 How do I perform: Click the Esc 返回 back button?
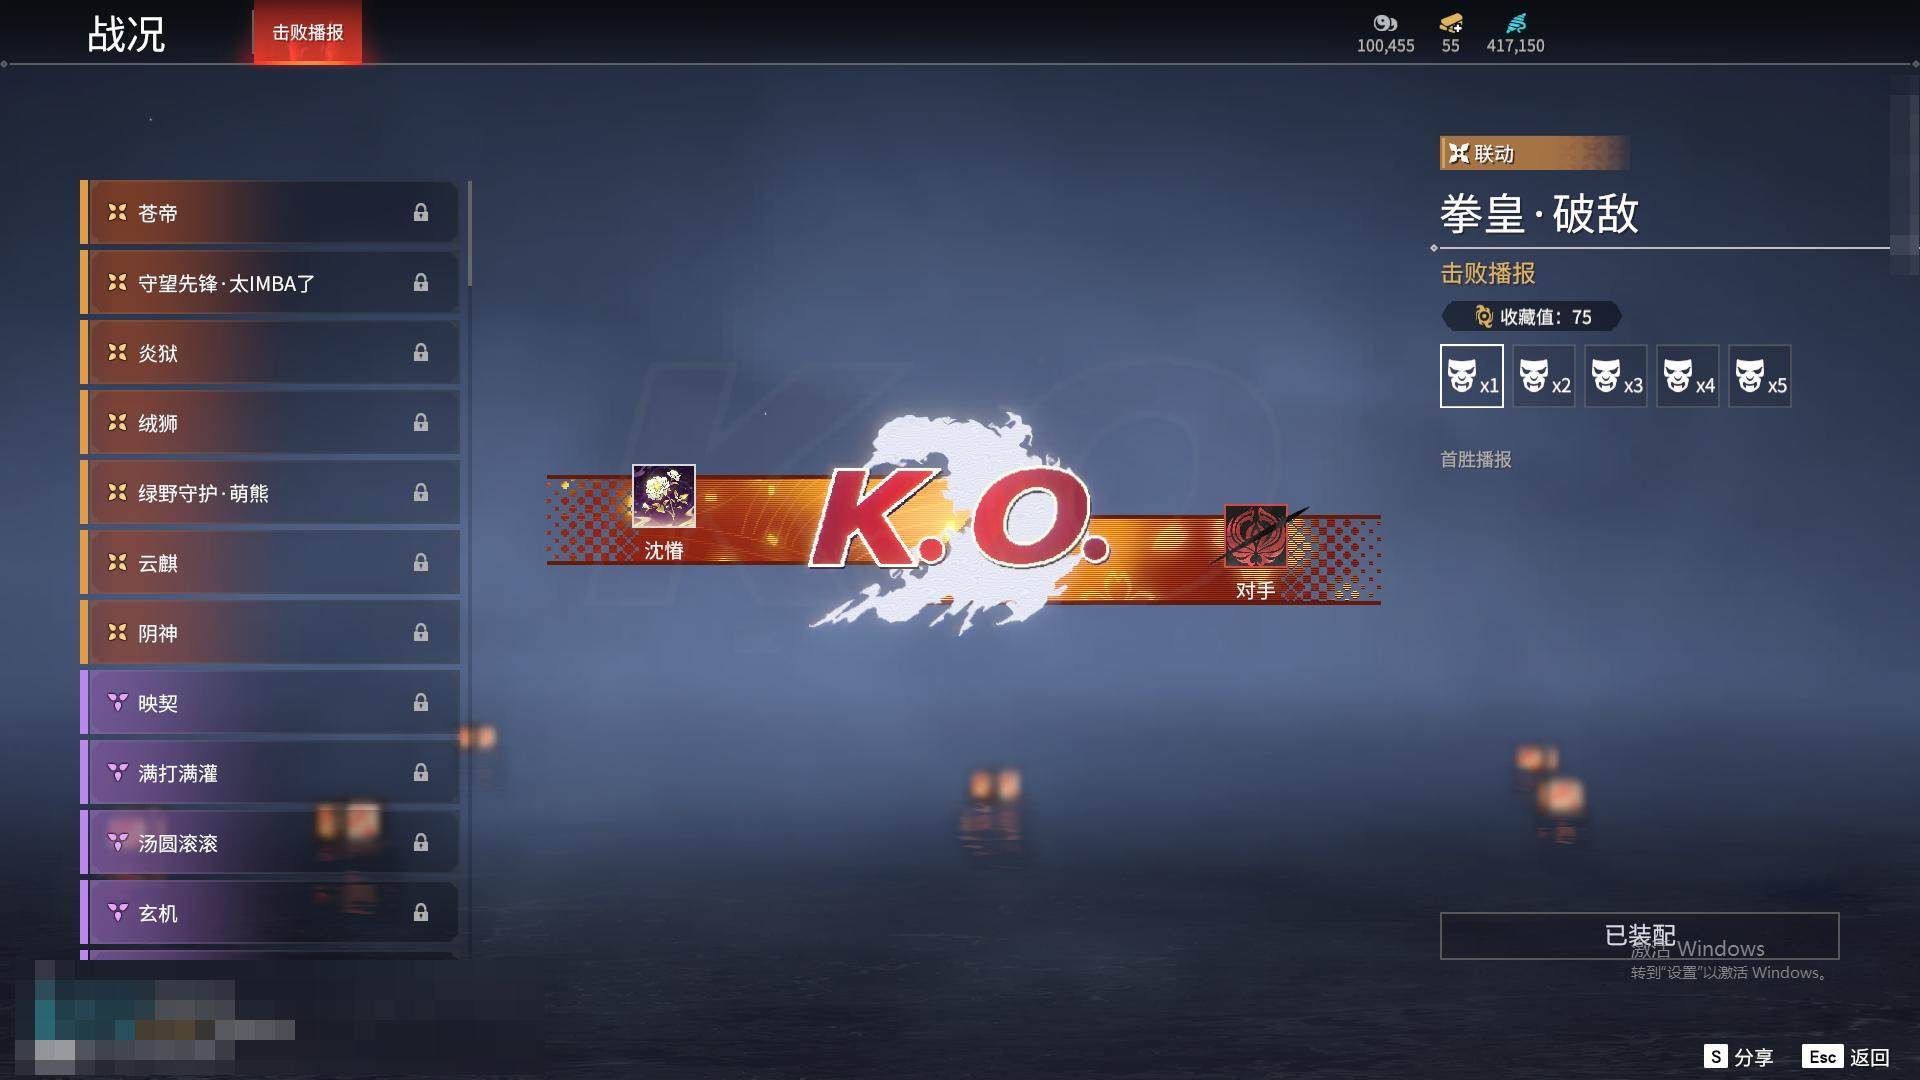pyautogui.click(x=1846, y=1057)
